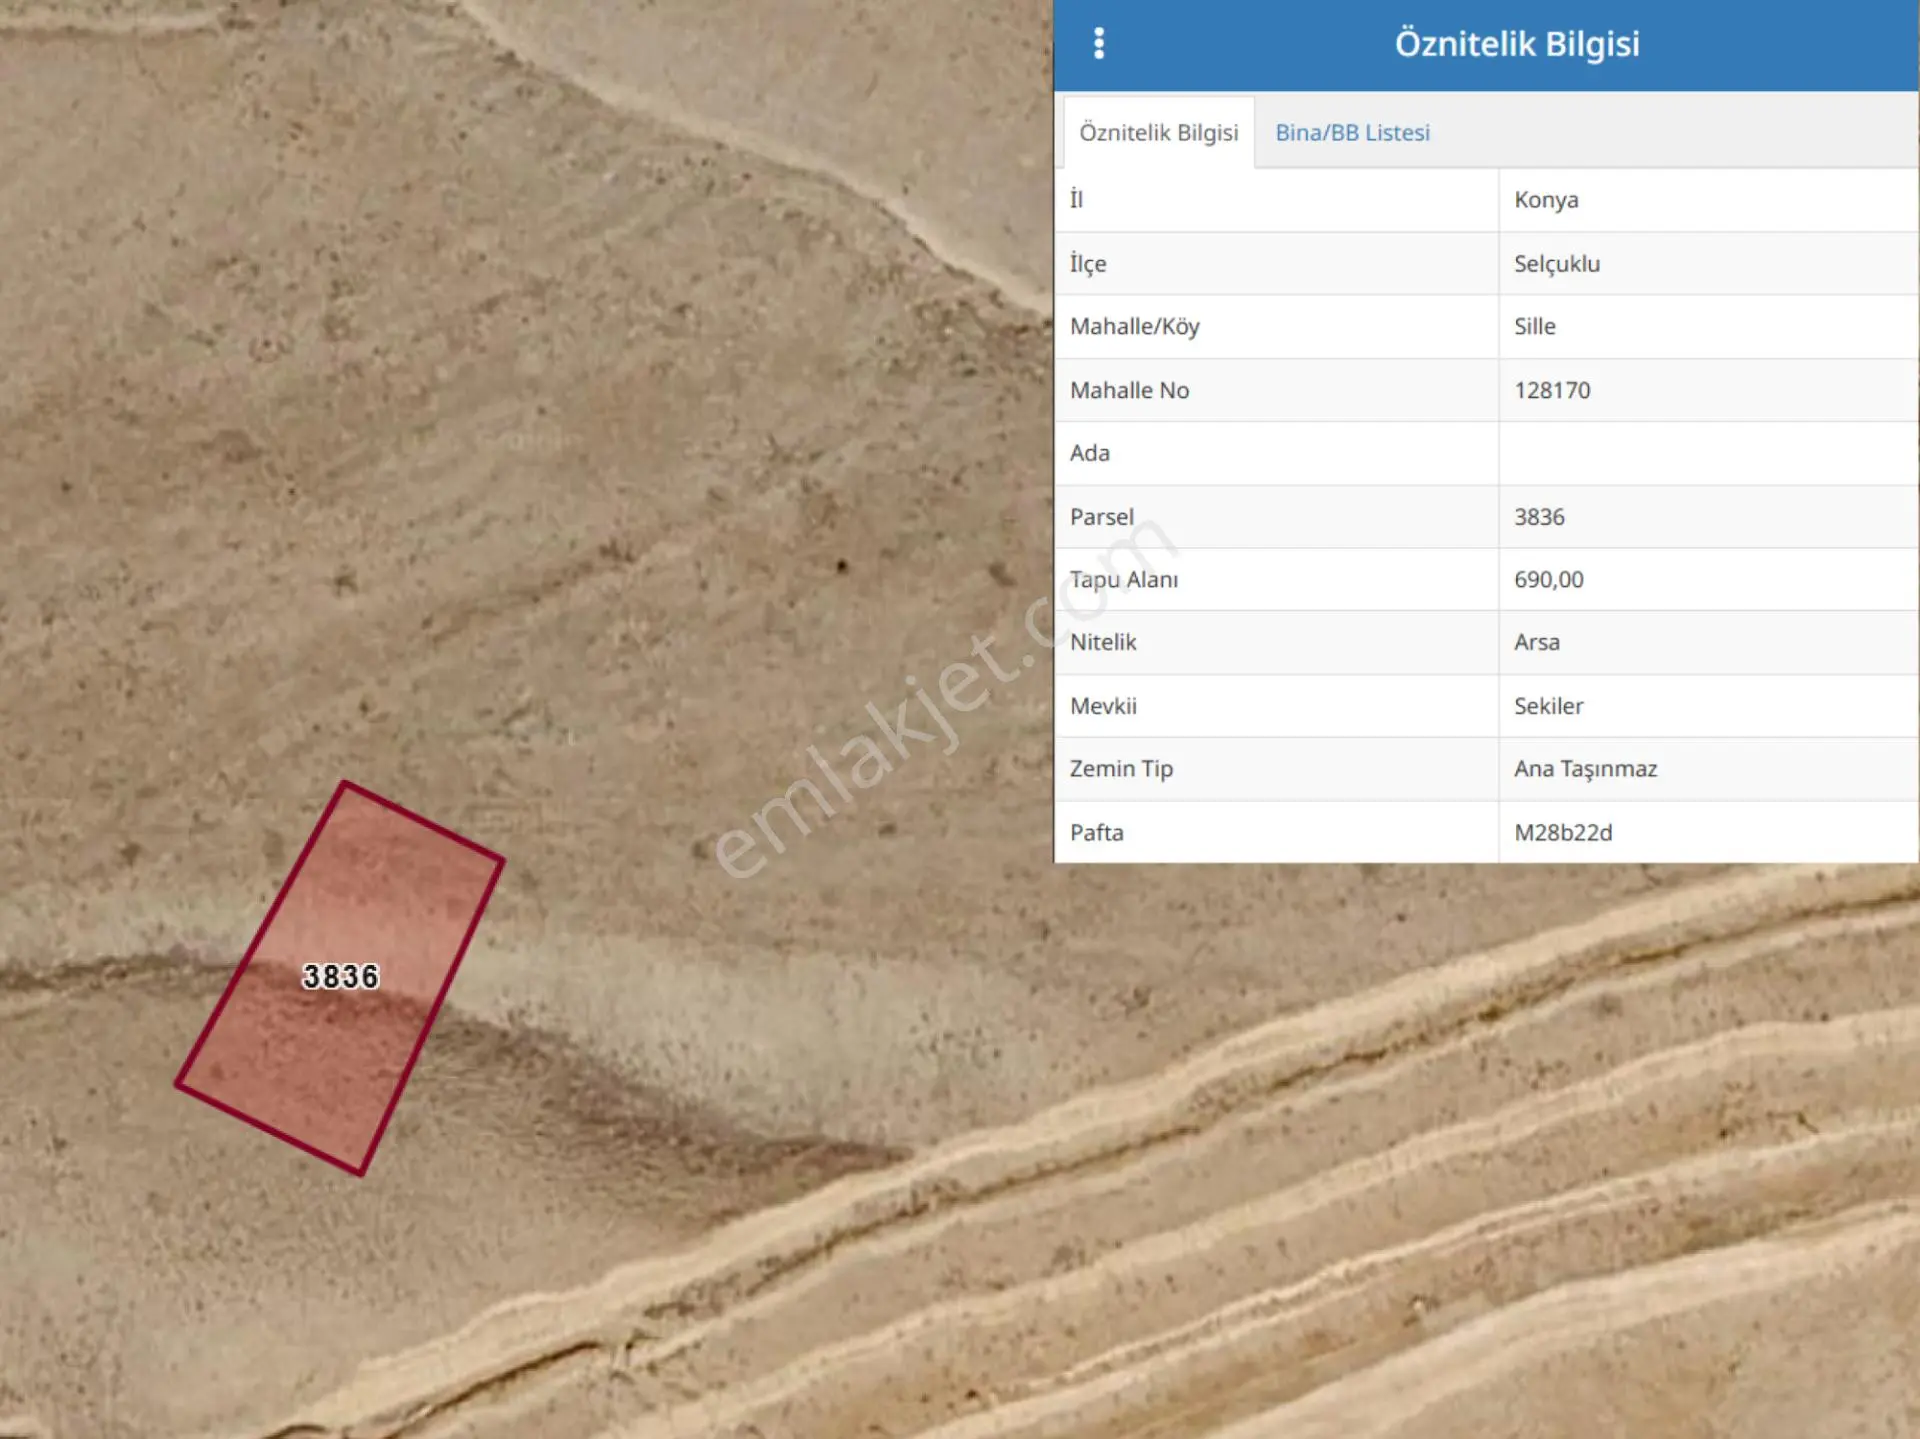This screenshot has width=1920, height=1439.
Task: Switch to the Bina/BB Listesi tab
Action: (x=1352, y=133)
